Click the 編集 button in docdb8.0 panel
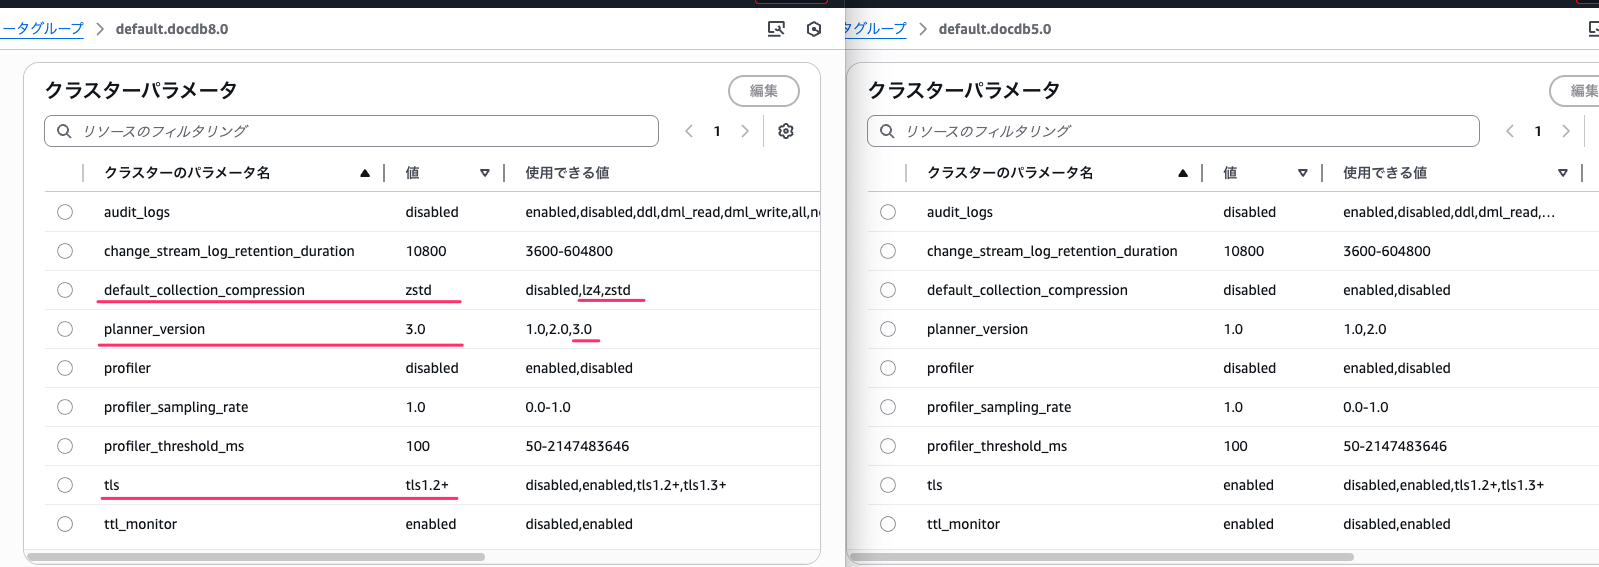Screen dimensions: 1599x567 click(764, 91)
